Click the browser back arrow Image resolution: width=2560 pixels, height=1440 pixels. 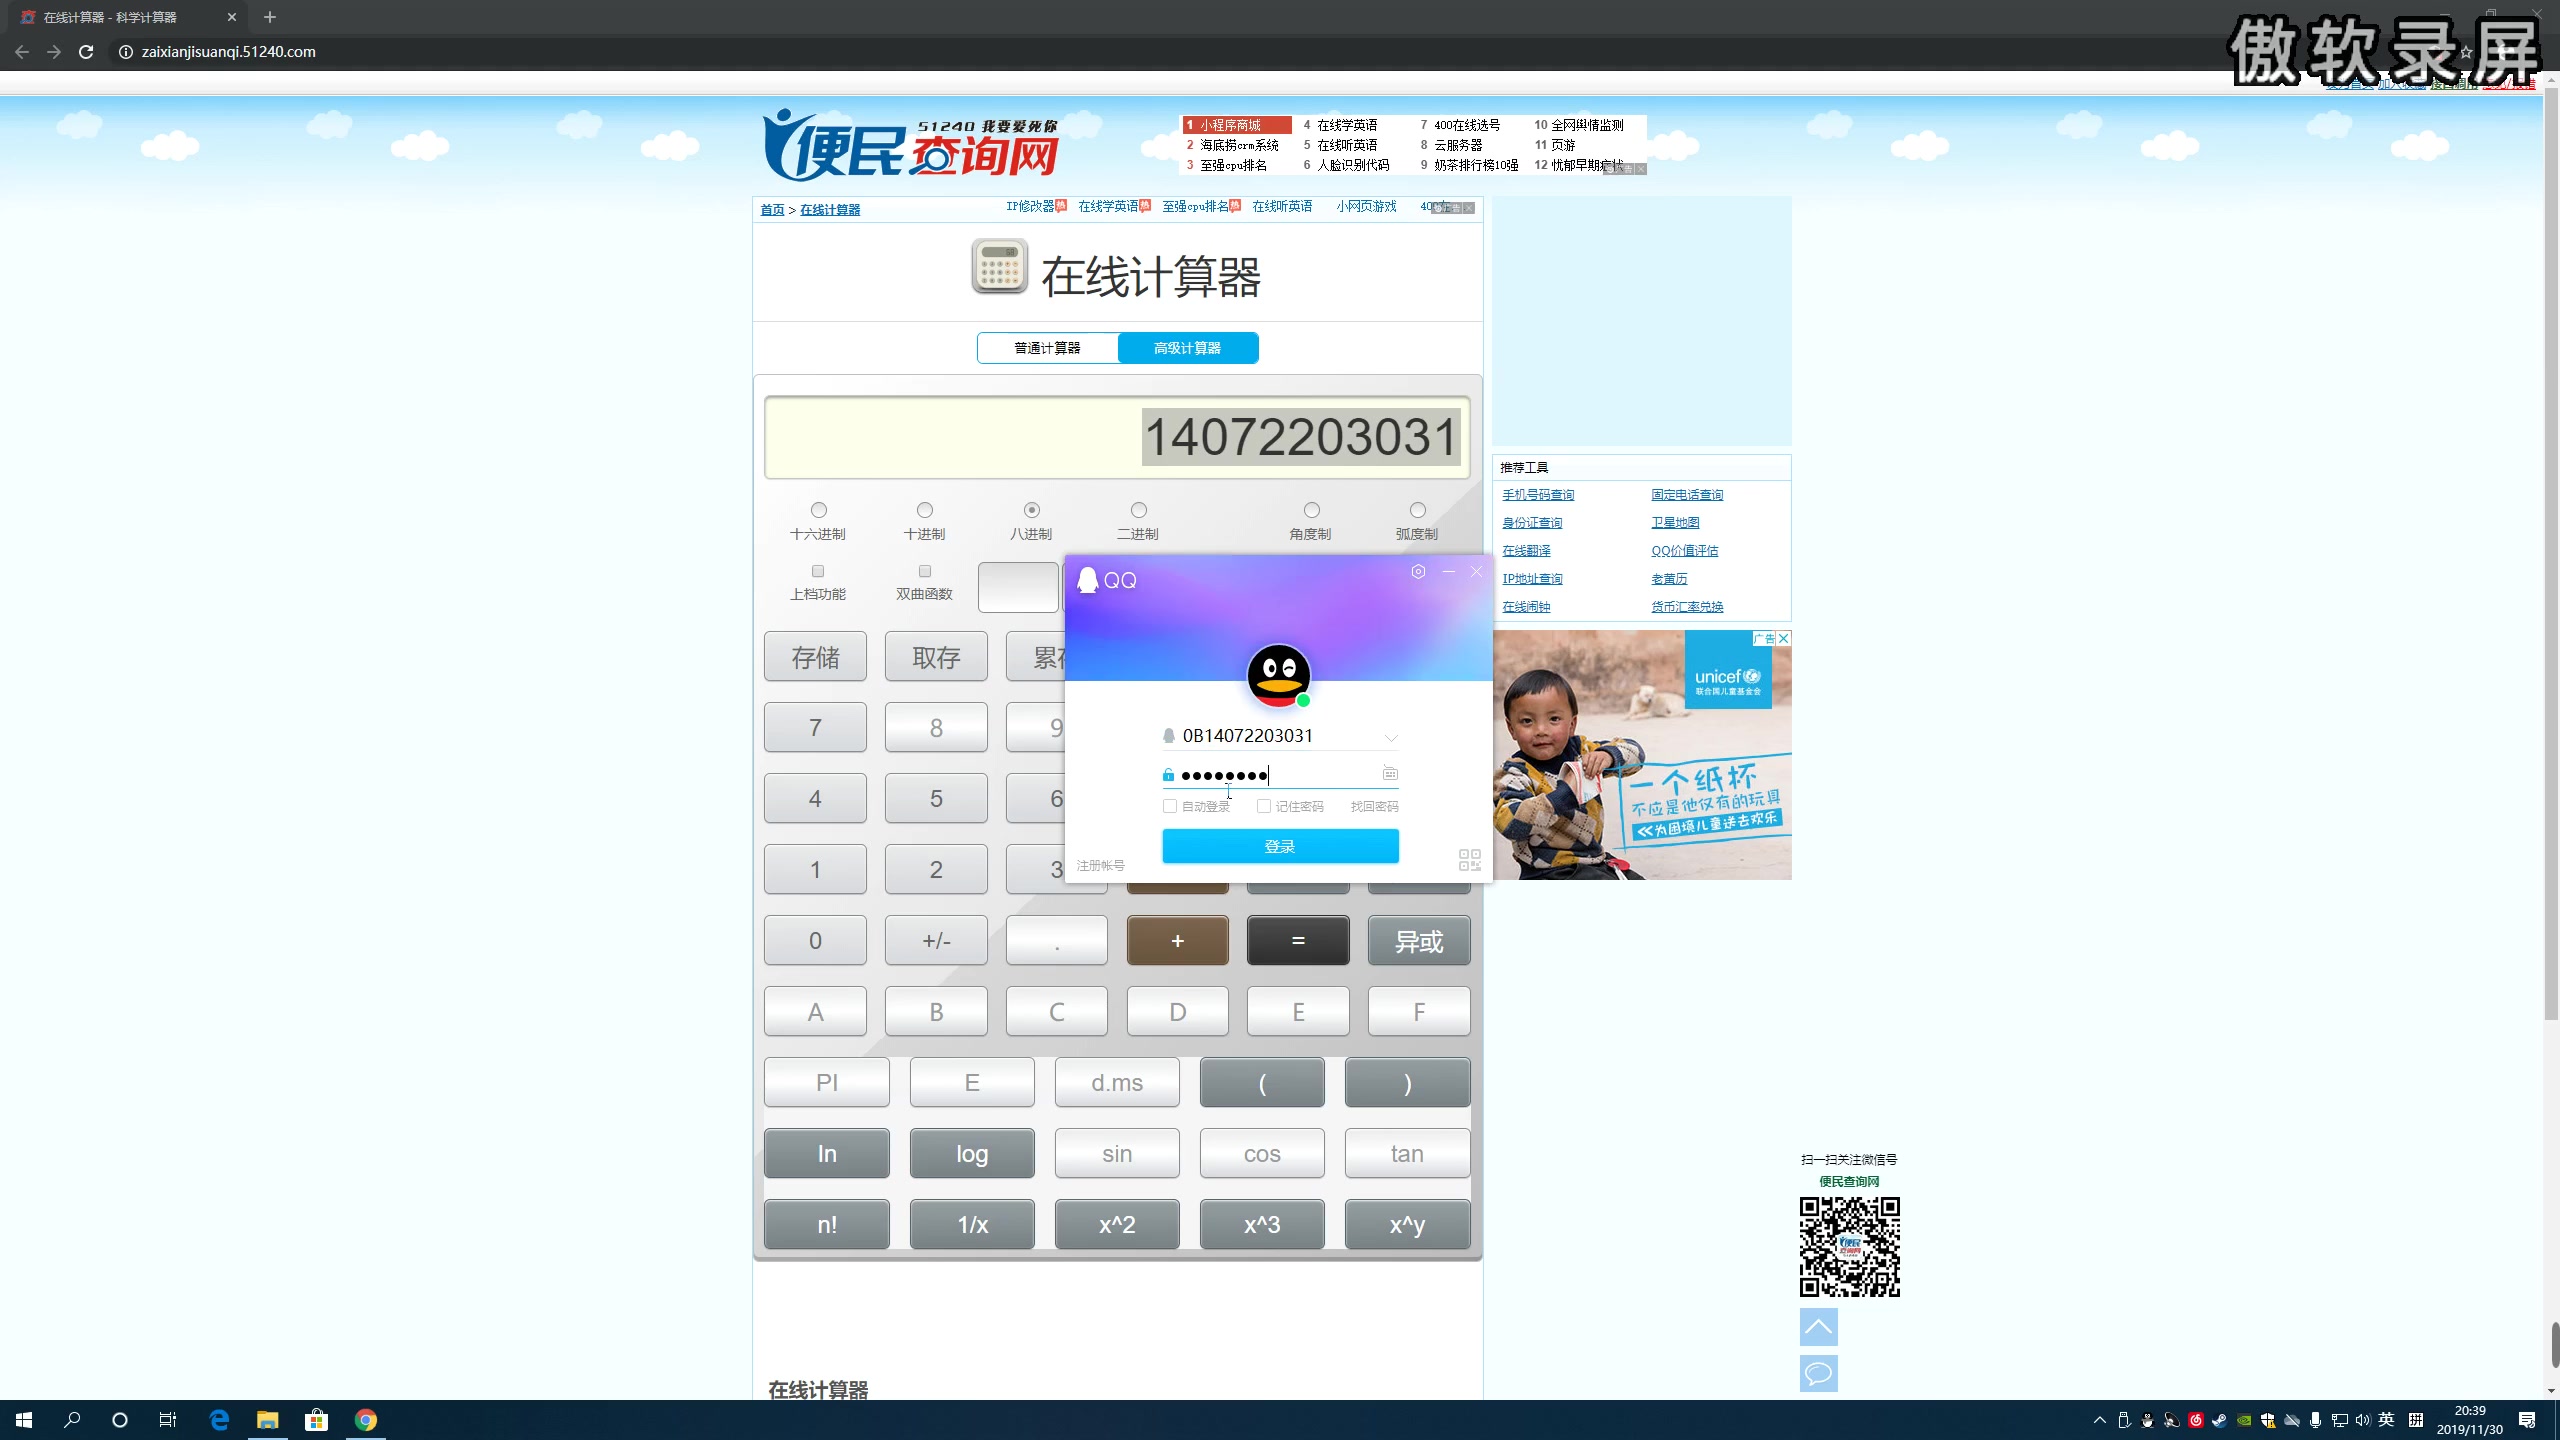[22, 52]
